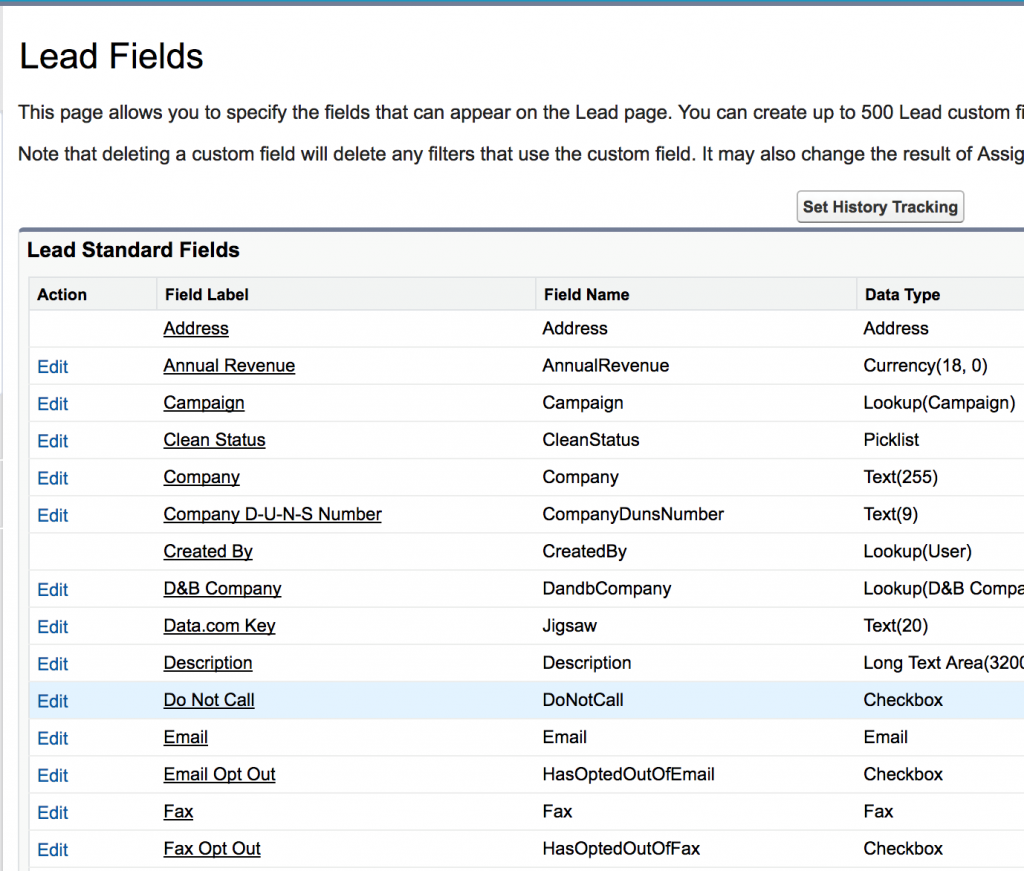Image resolution: width=1024 pixels, height=871 pixels.
Task: Open the Fax field label link
Action: tap(178, 811)
